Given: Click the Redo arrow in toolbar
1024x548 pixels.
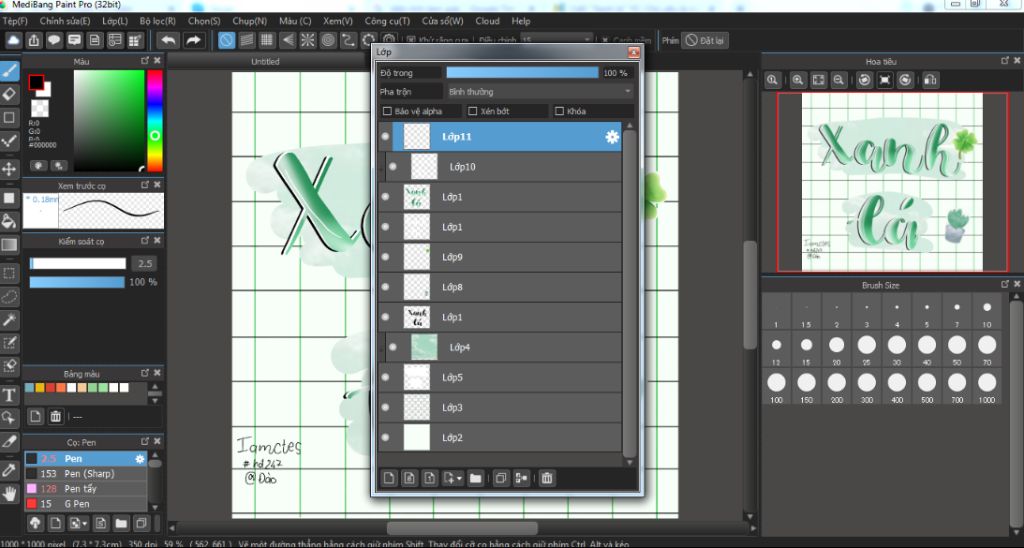Looking at the screenshot, I should pyautogui.click(x=193, y=40).
